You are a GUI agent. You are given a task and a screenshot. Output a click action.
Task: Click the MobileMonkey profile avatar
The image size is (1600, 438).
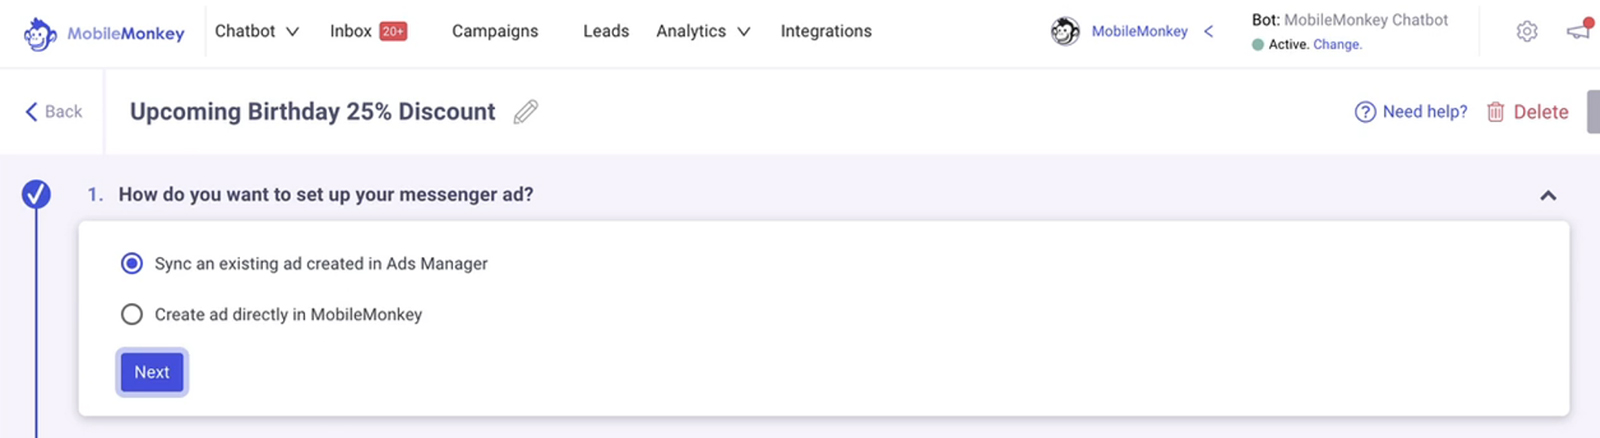tap(1065, 32)
